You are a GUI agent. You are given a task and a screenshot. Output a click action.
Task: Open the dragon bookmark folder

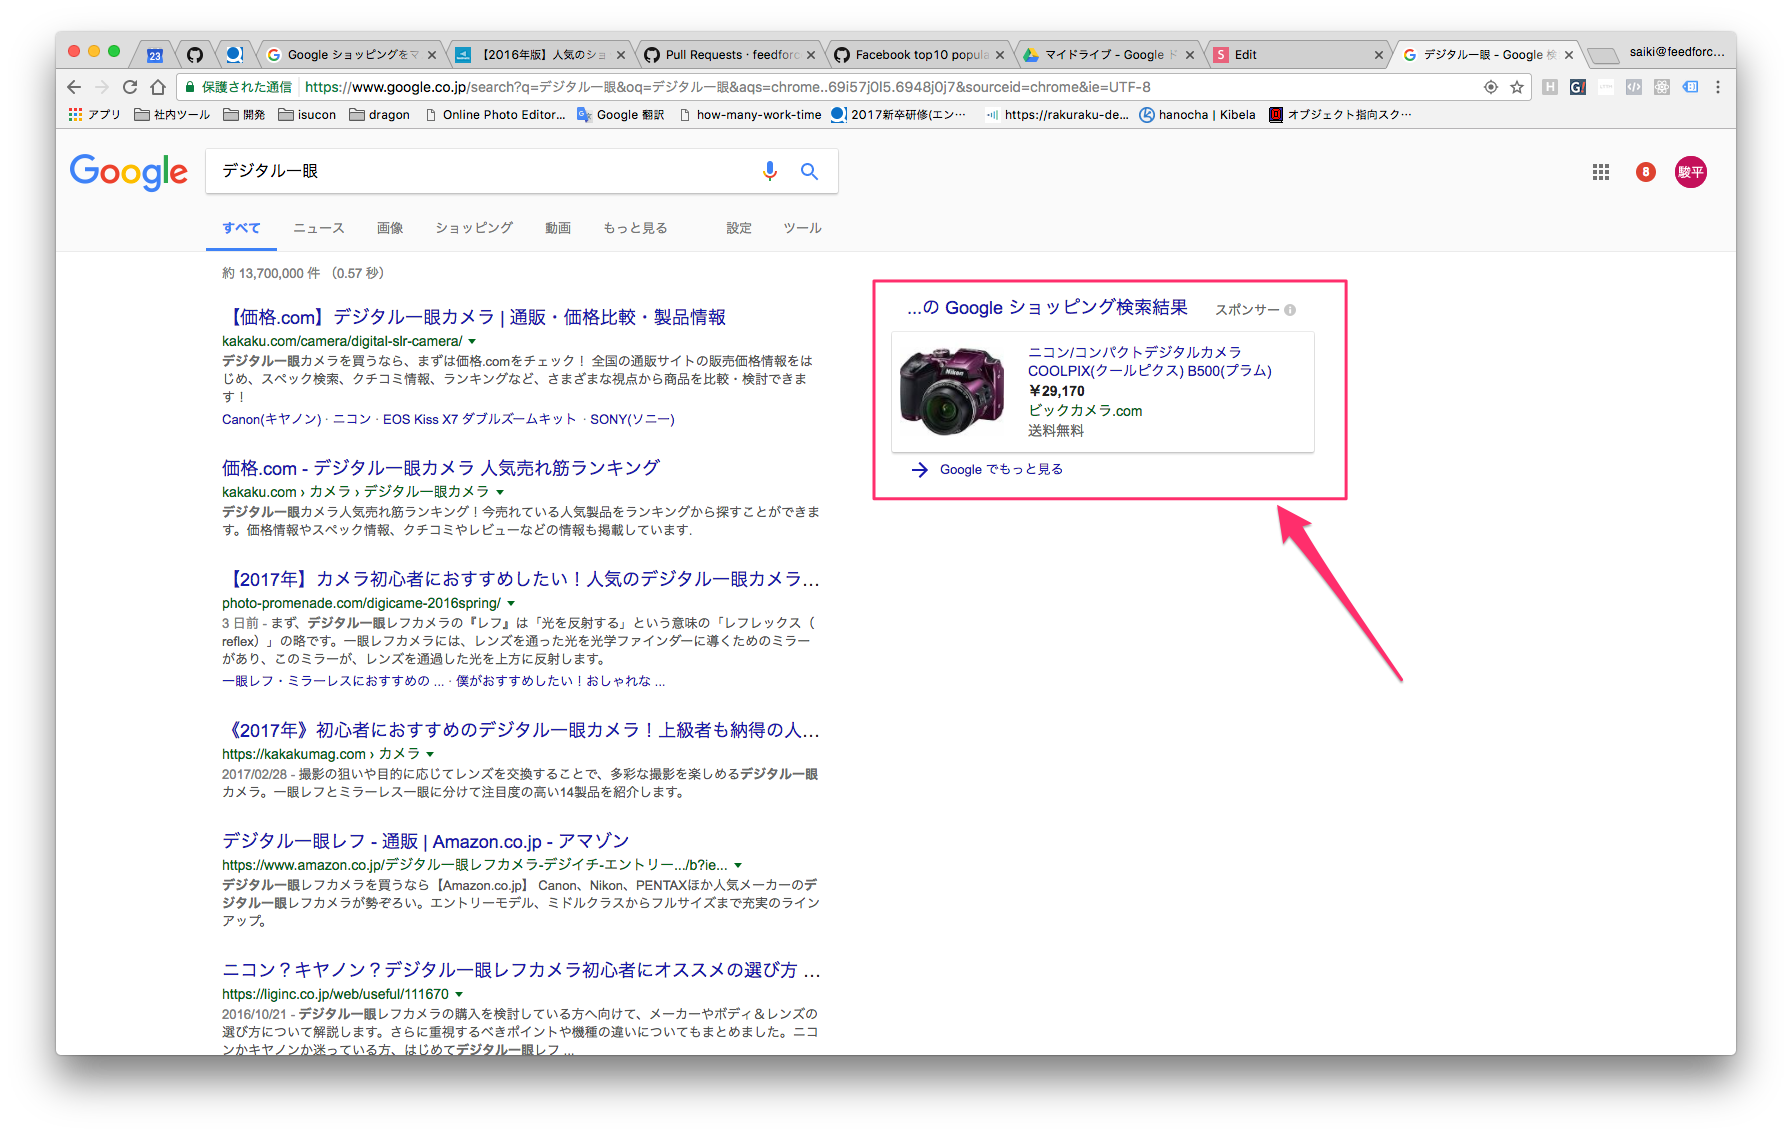coord(379,115)
